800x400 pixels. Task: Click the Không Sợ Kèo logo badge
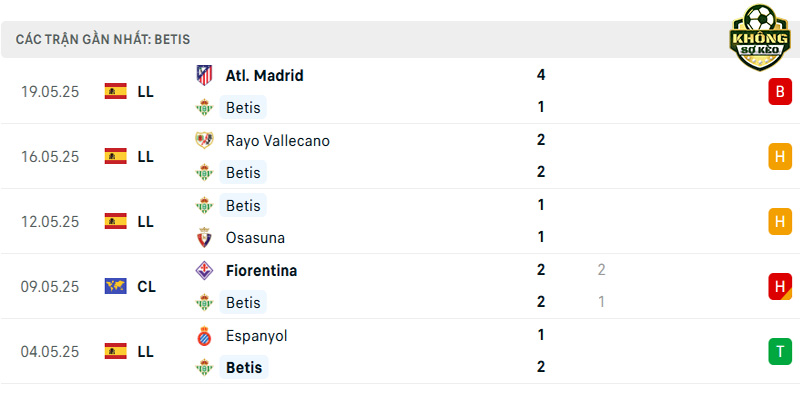759,37
